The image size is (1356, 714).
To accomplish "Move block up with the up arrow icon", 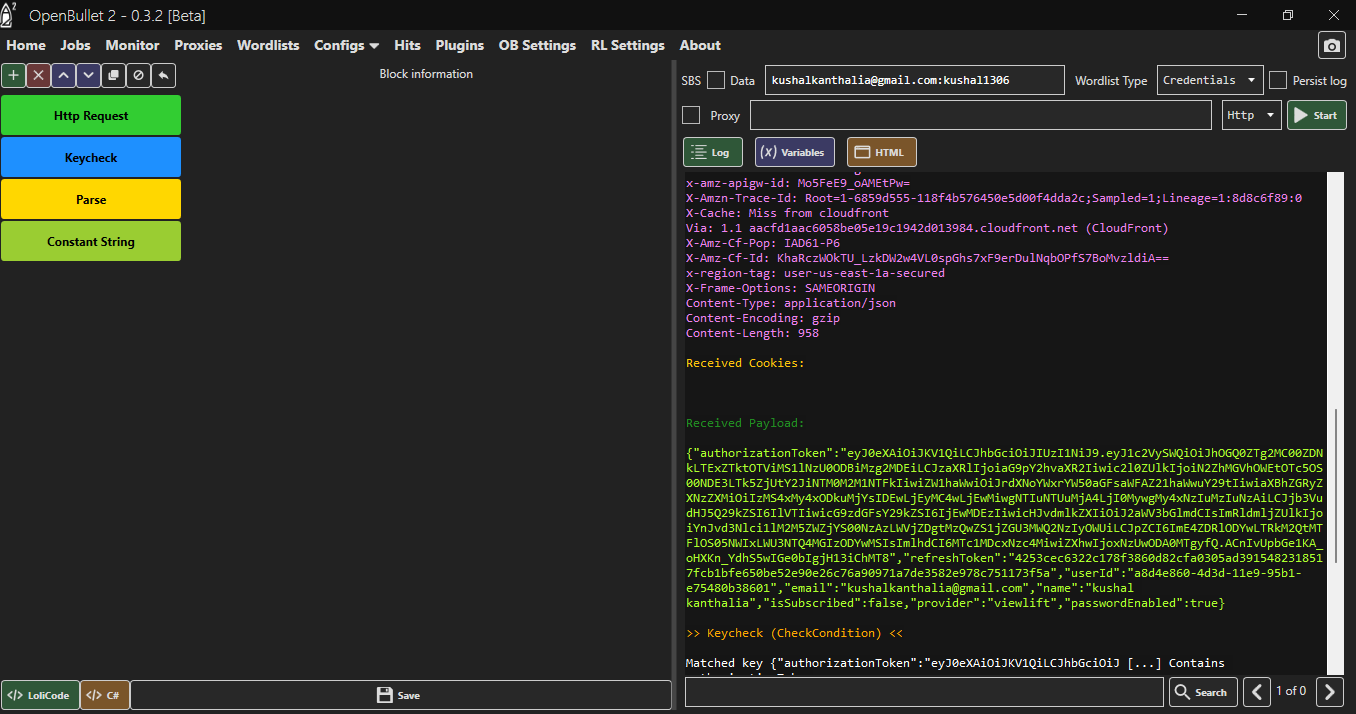I will [x=63, y=75].
